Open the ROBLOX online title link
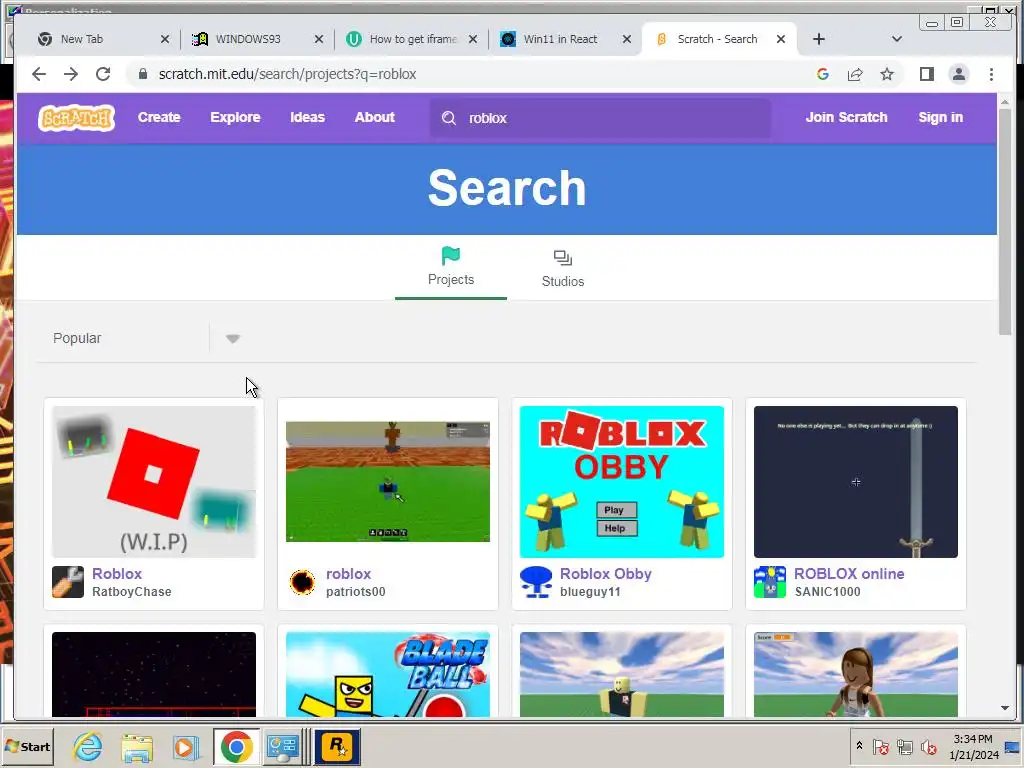 (x=849, y=574)
